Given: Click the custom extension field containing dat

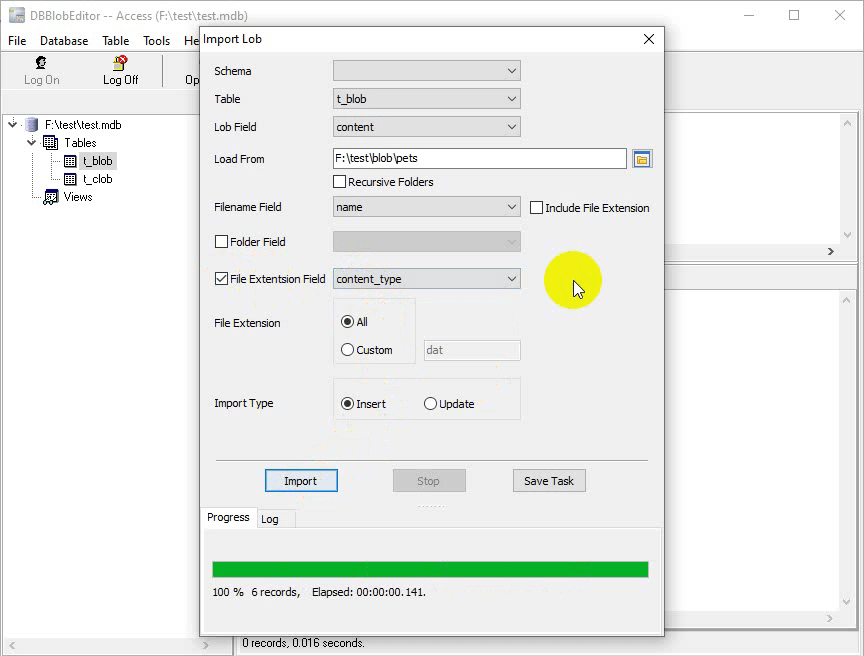Looking at the screenshot, I should click(x=472, y=350).
